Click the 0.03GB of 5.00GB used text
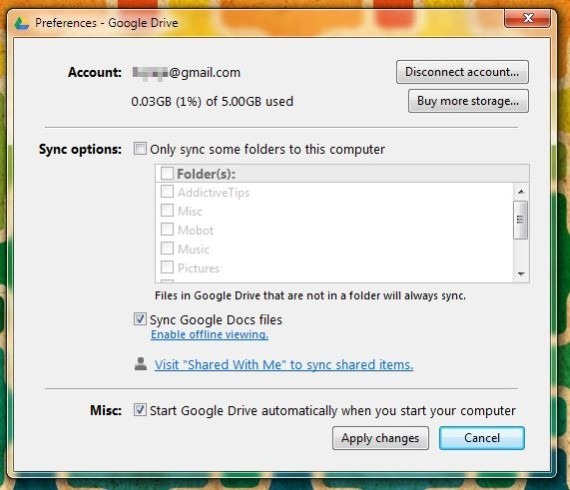570x490 pixels. click(x=212, y=101)
